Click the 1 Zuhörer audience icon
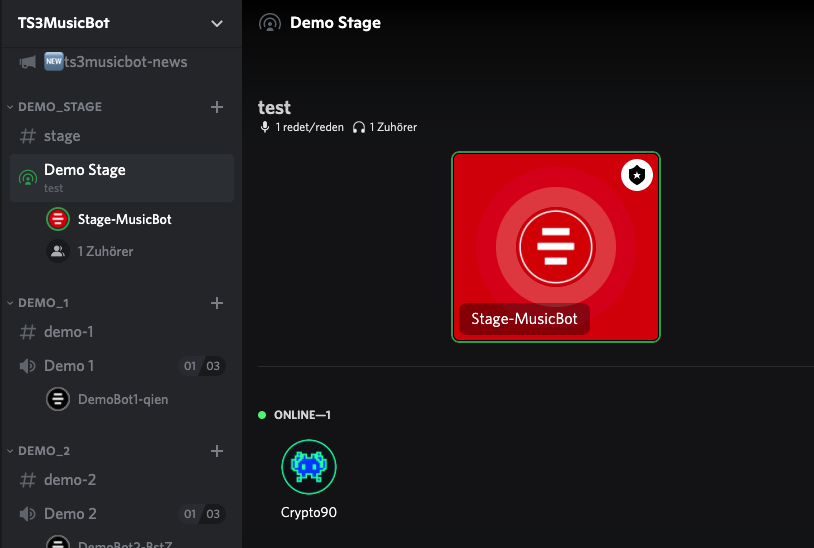Screen dimensions: 814x548 tap(58, 251)
